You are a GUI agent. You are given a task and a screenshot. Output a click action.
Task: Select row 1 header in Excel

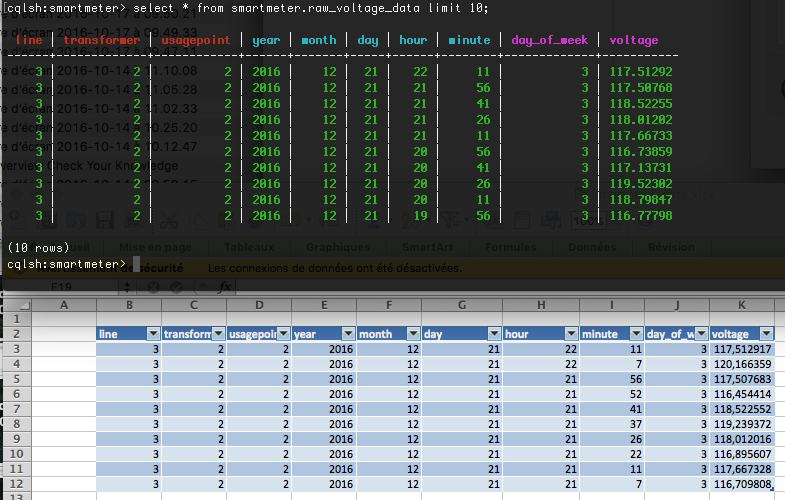17,319
